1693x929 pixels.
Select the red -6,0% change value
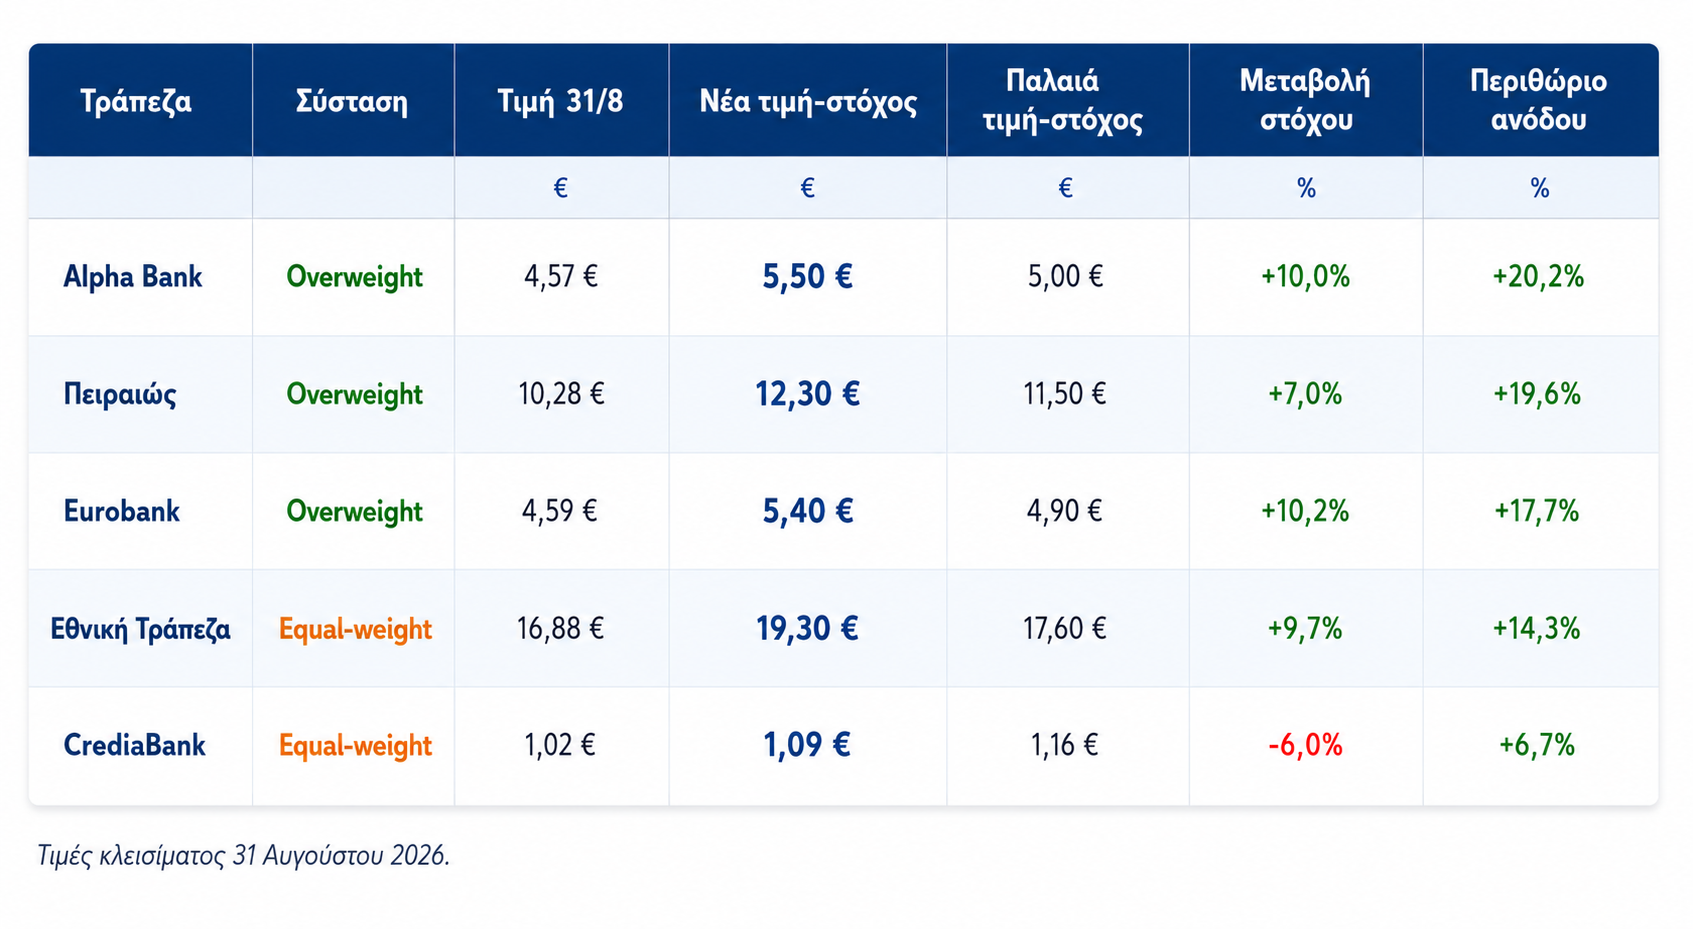[x=1305, y=745]
